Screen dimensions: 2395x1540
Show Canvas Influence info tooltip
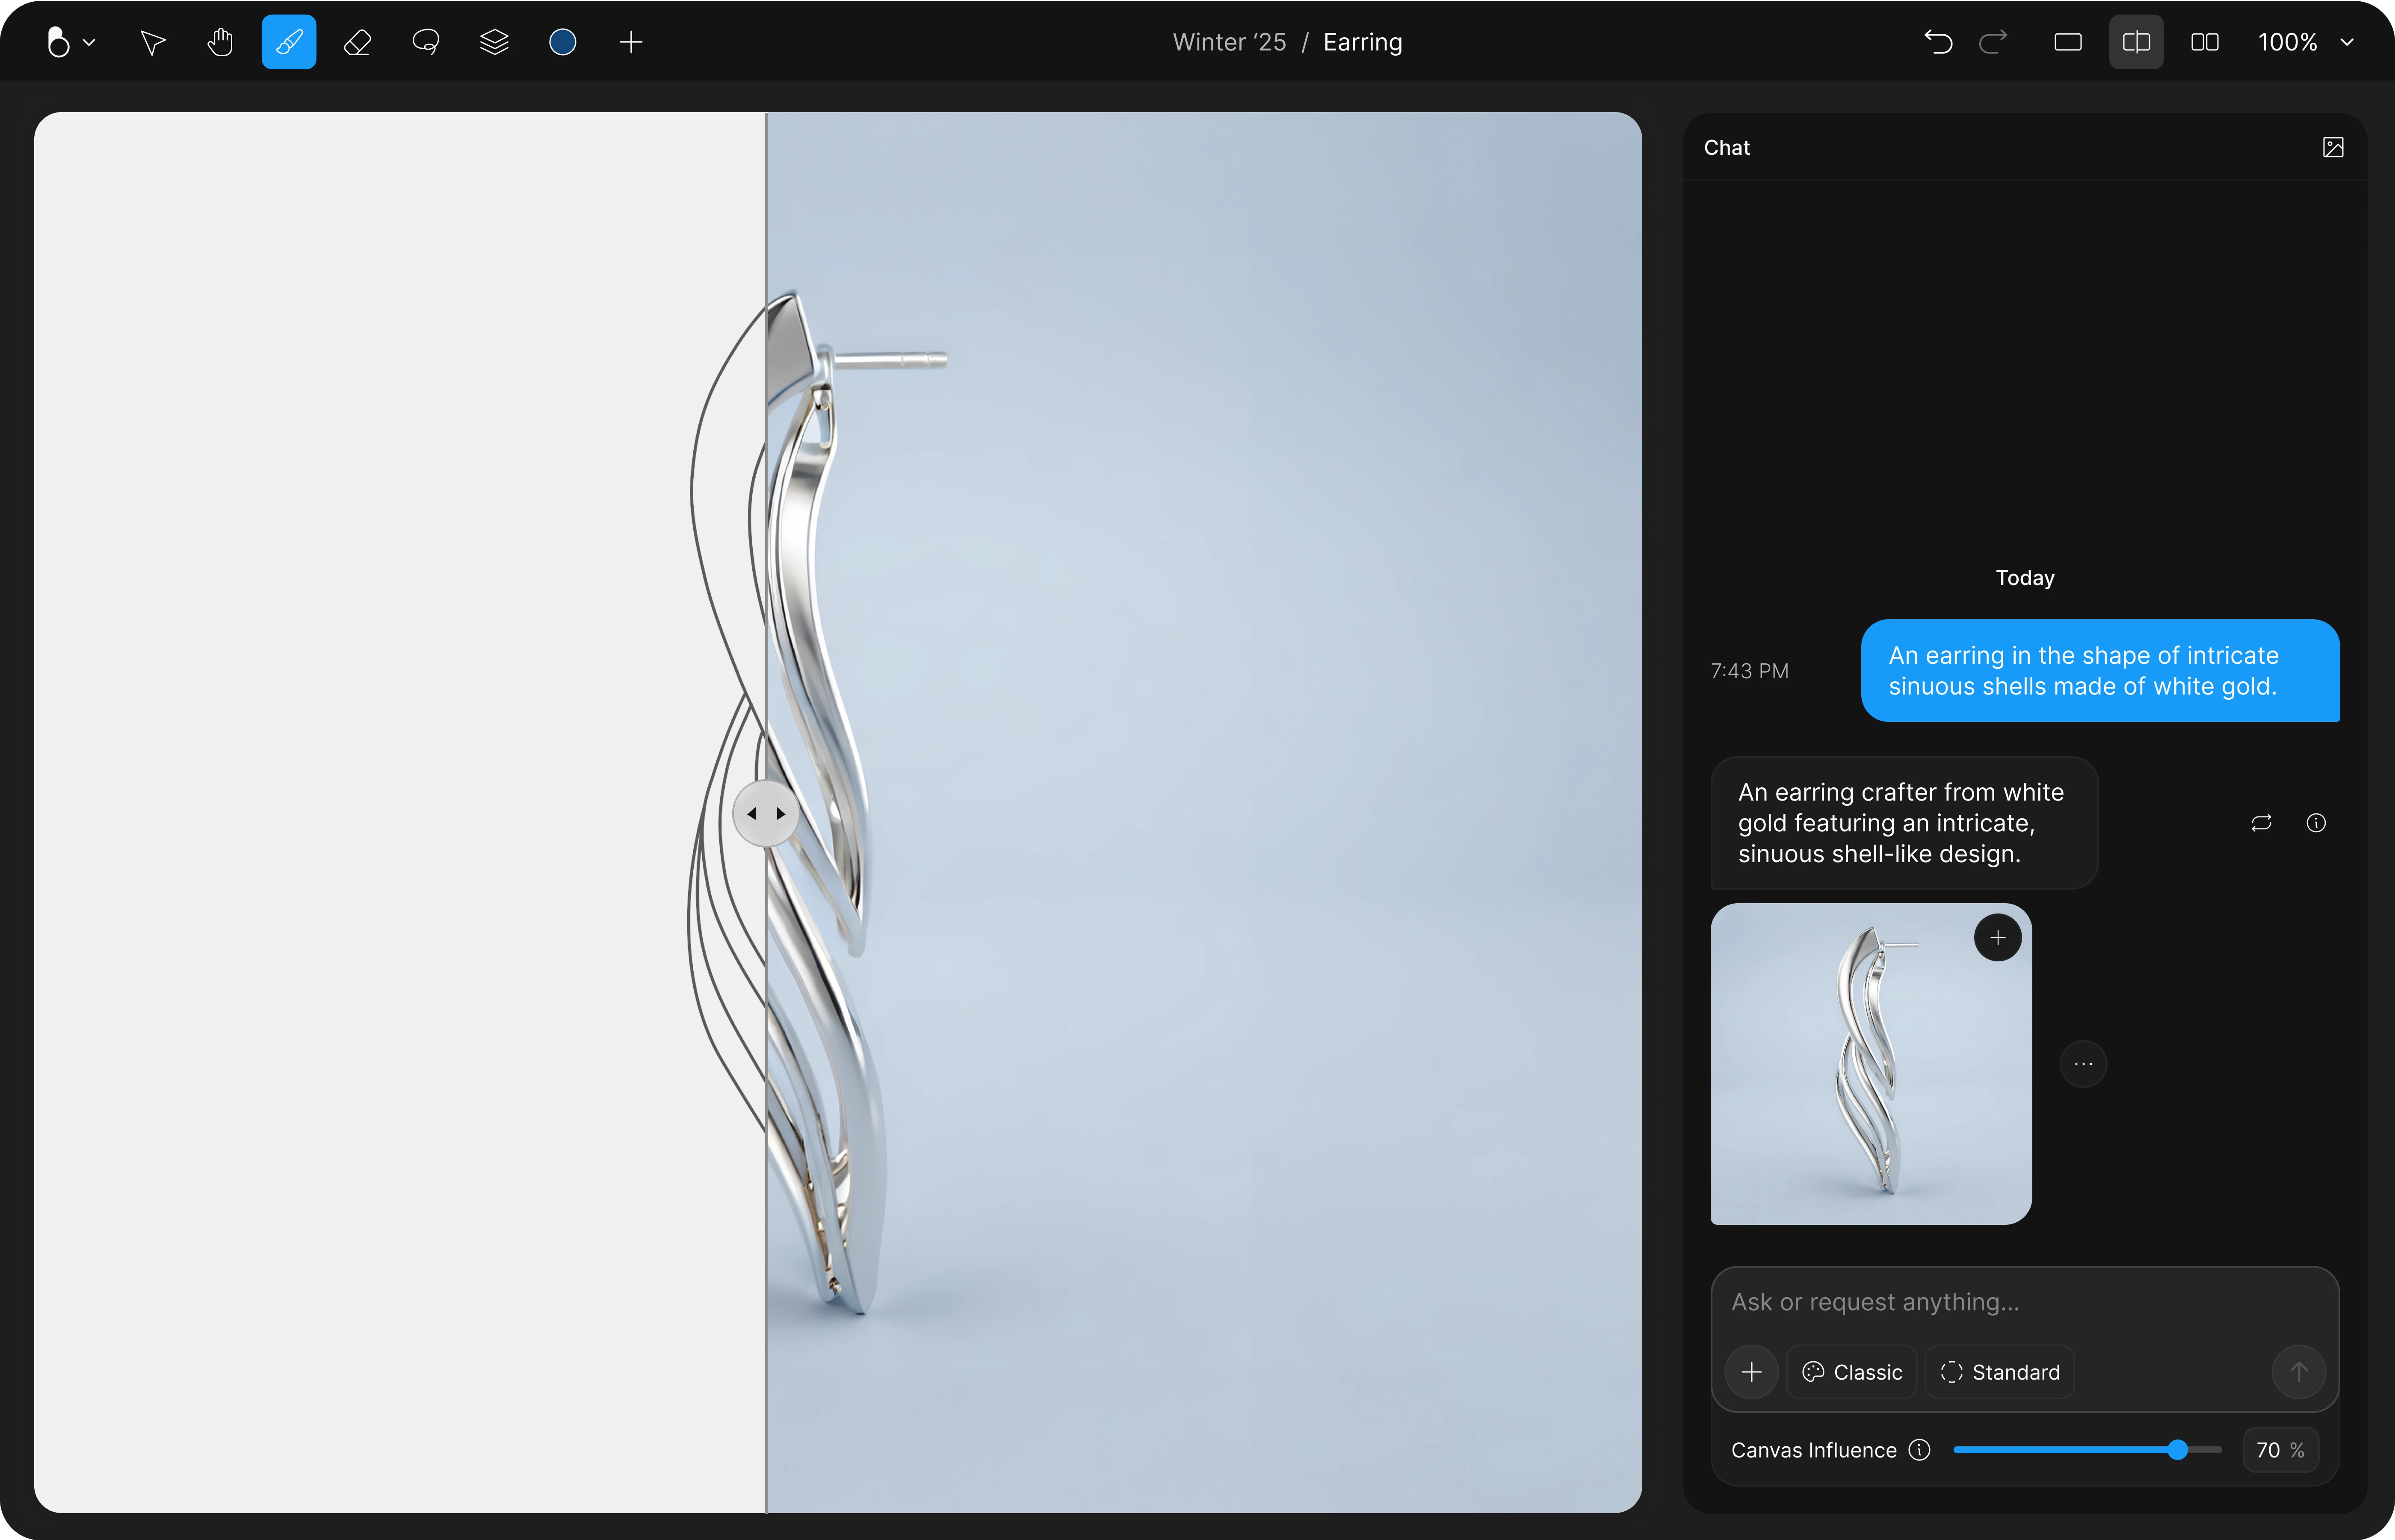tap(1919, 1450)
